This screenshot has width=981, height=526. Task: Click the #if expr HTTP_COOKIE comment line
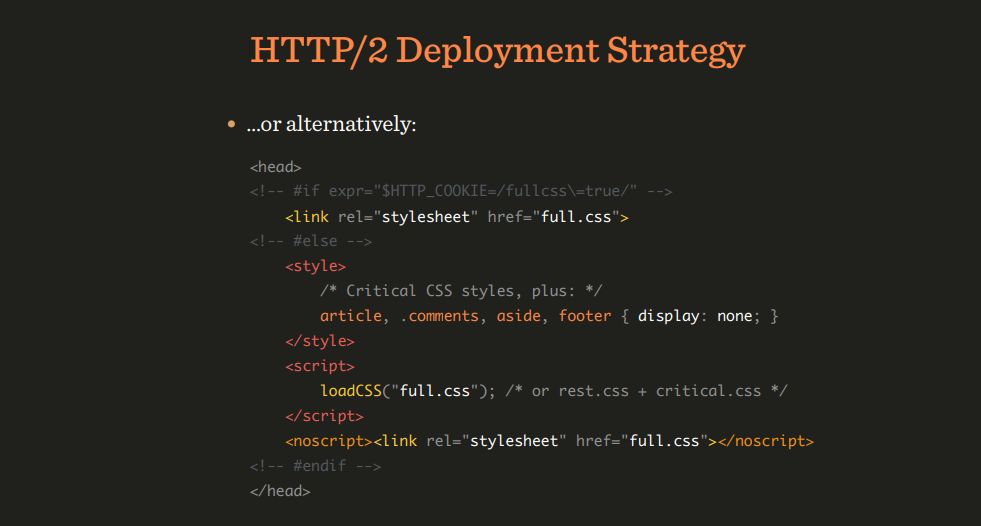click(x=461, y=191)
